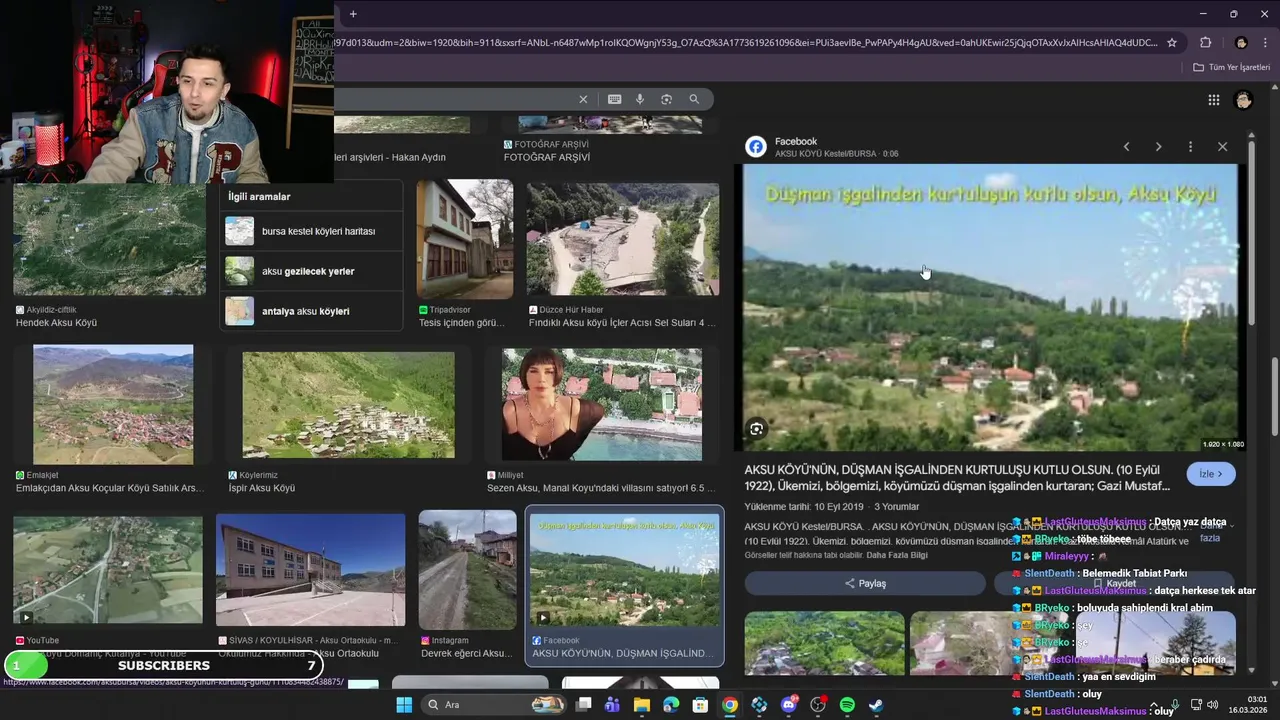Open Tripadvisor Tesis içinden image result
The width and height of the screenshot is (1280, 720).
(x=465, y=239)
